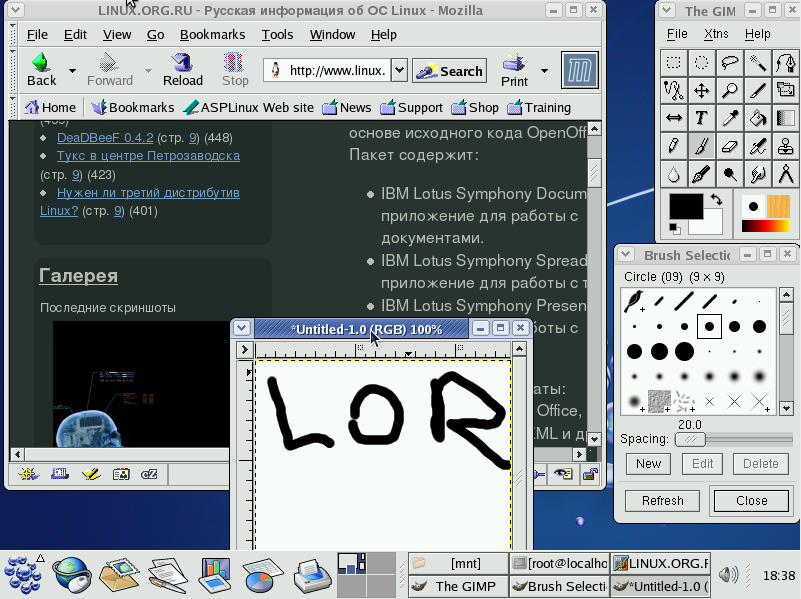Click the Search button in Mozilla

pyautogui.click(x=450, y=70)
